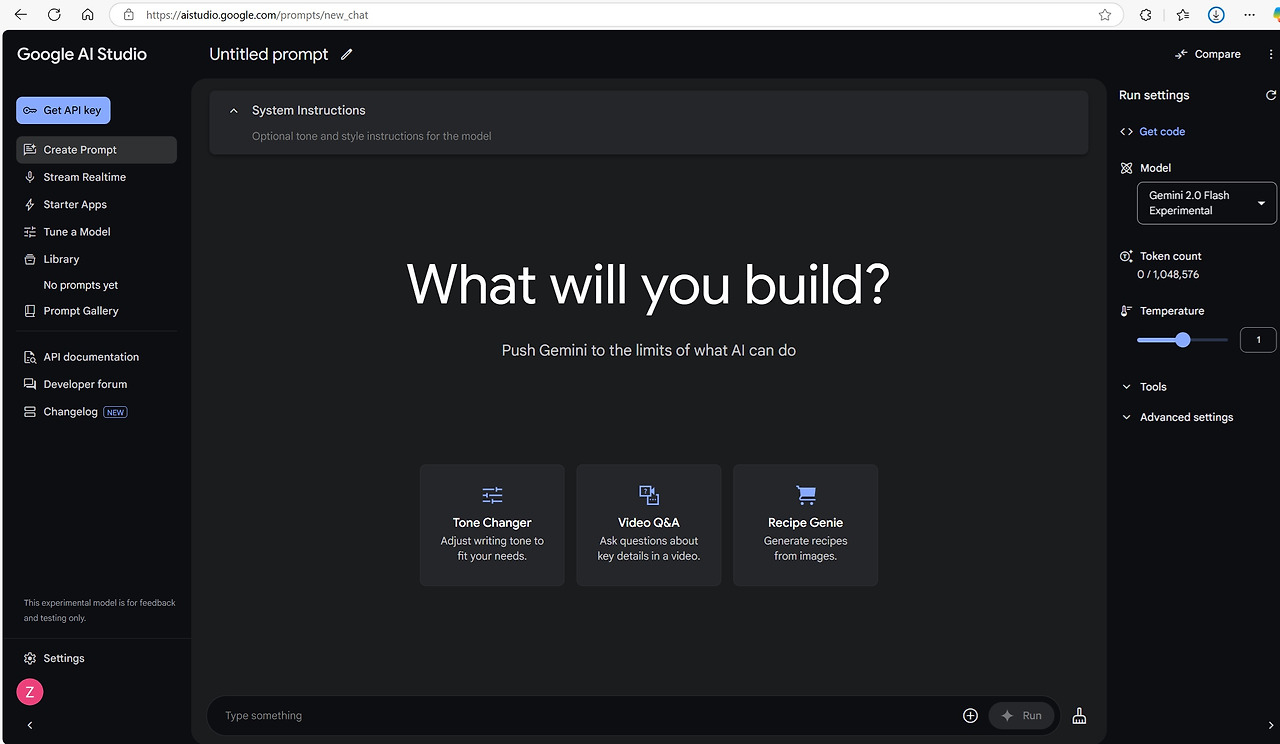1280x744 pixels.
Task: Click the What will you build? heading
Action: coord(648,284)
